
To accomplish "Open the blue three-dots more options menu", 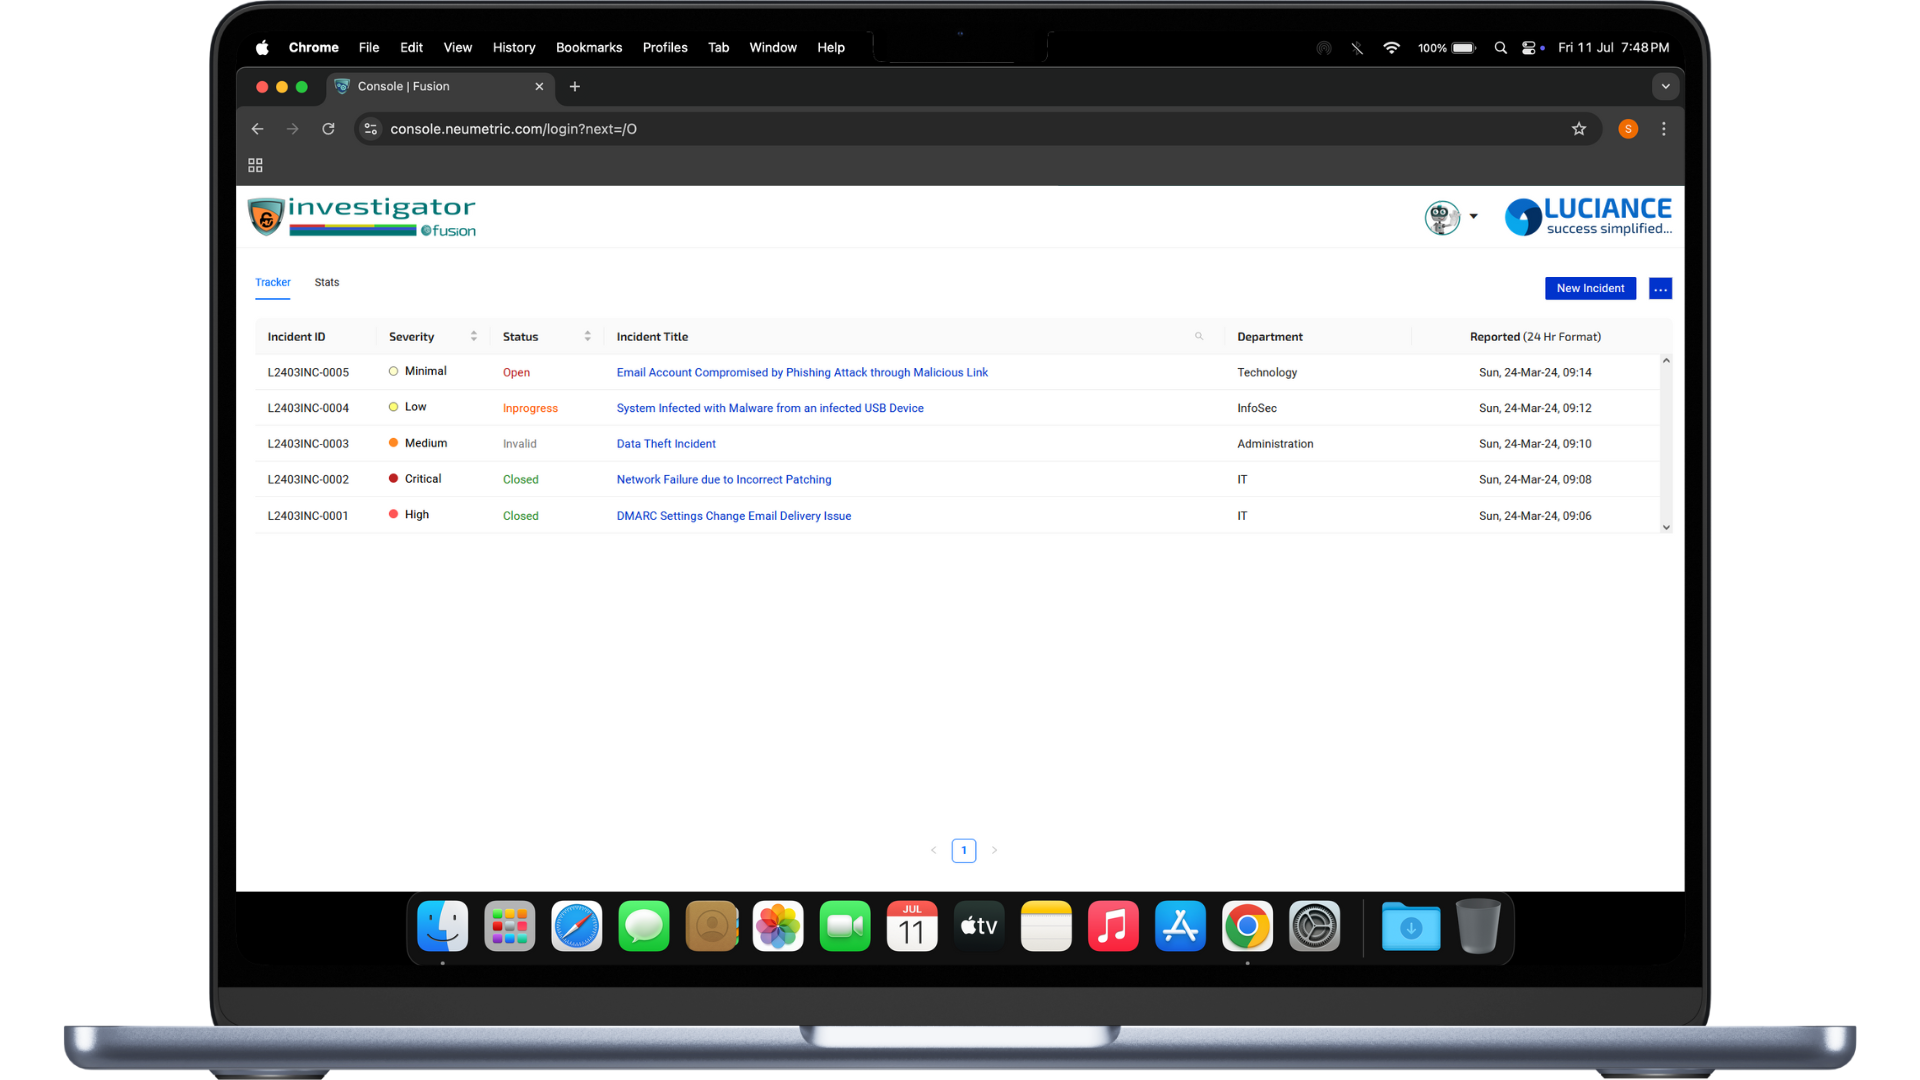I will (x=1660, y=289).
